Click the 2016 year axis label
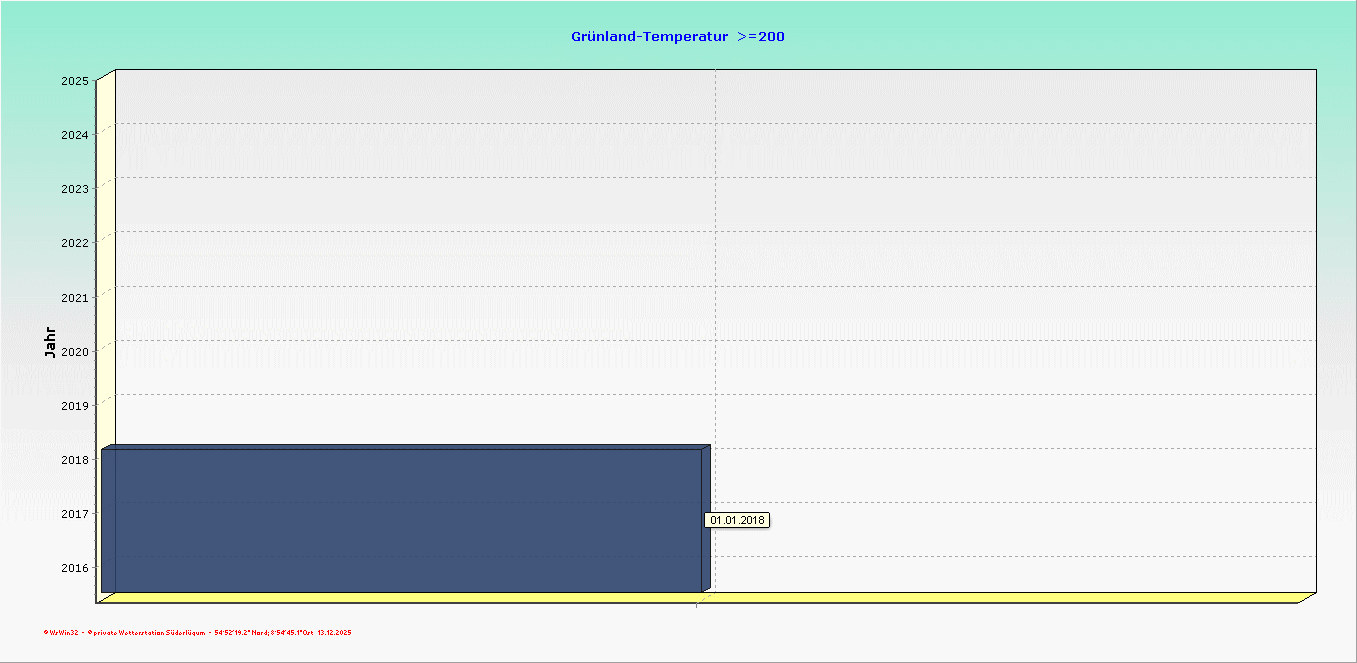 [x=74, y=568]
